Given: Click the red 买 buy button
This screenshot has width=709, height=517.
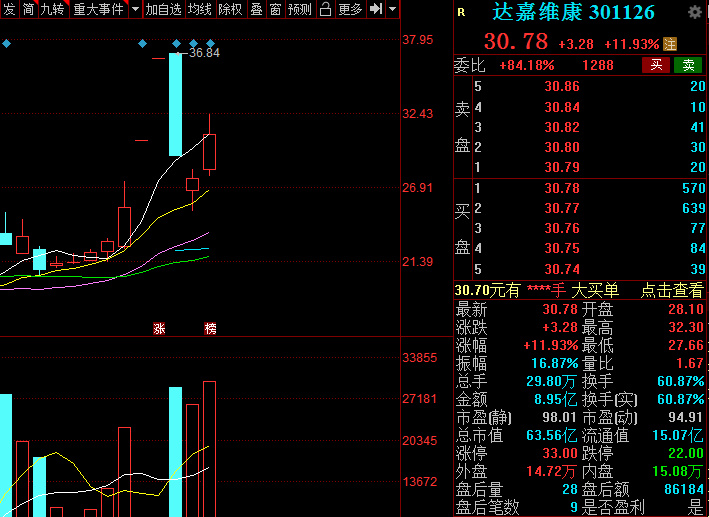Looking at the screenshot, I should [656, 65].
